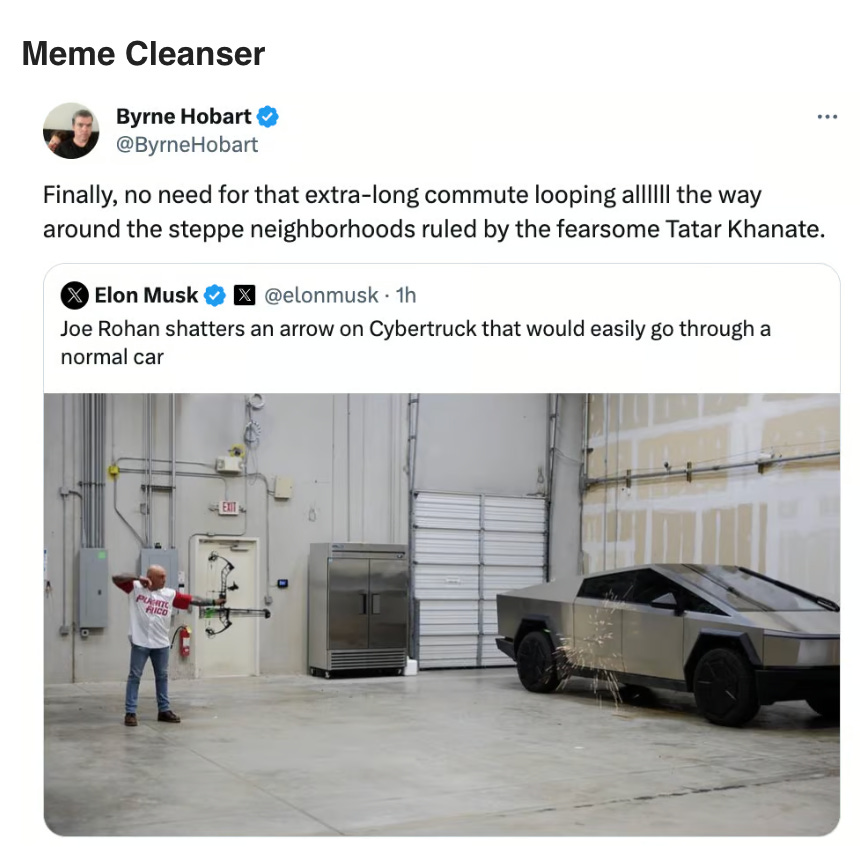This screenshot has height=854, width=860.
Task: Click the EXIT sign in the photo
Action: [x=229, y=507]
